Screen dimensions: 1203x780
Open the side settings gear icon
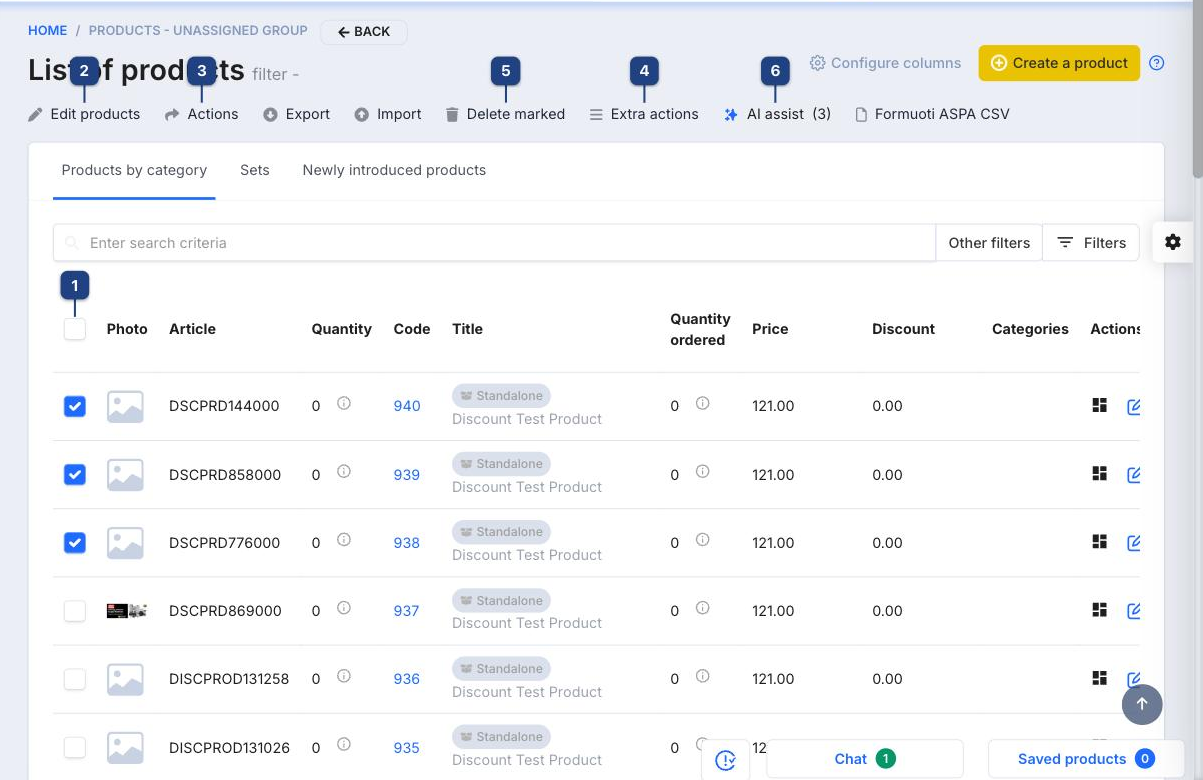coord(1173,242)
